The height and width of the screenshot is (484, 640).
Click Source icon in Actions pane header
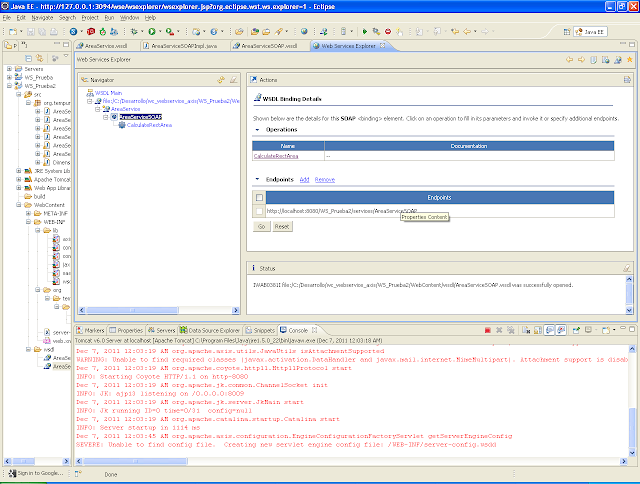tap(627, 80)
